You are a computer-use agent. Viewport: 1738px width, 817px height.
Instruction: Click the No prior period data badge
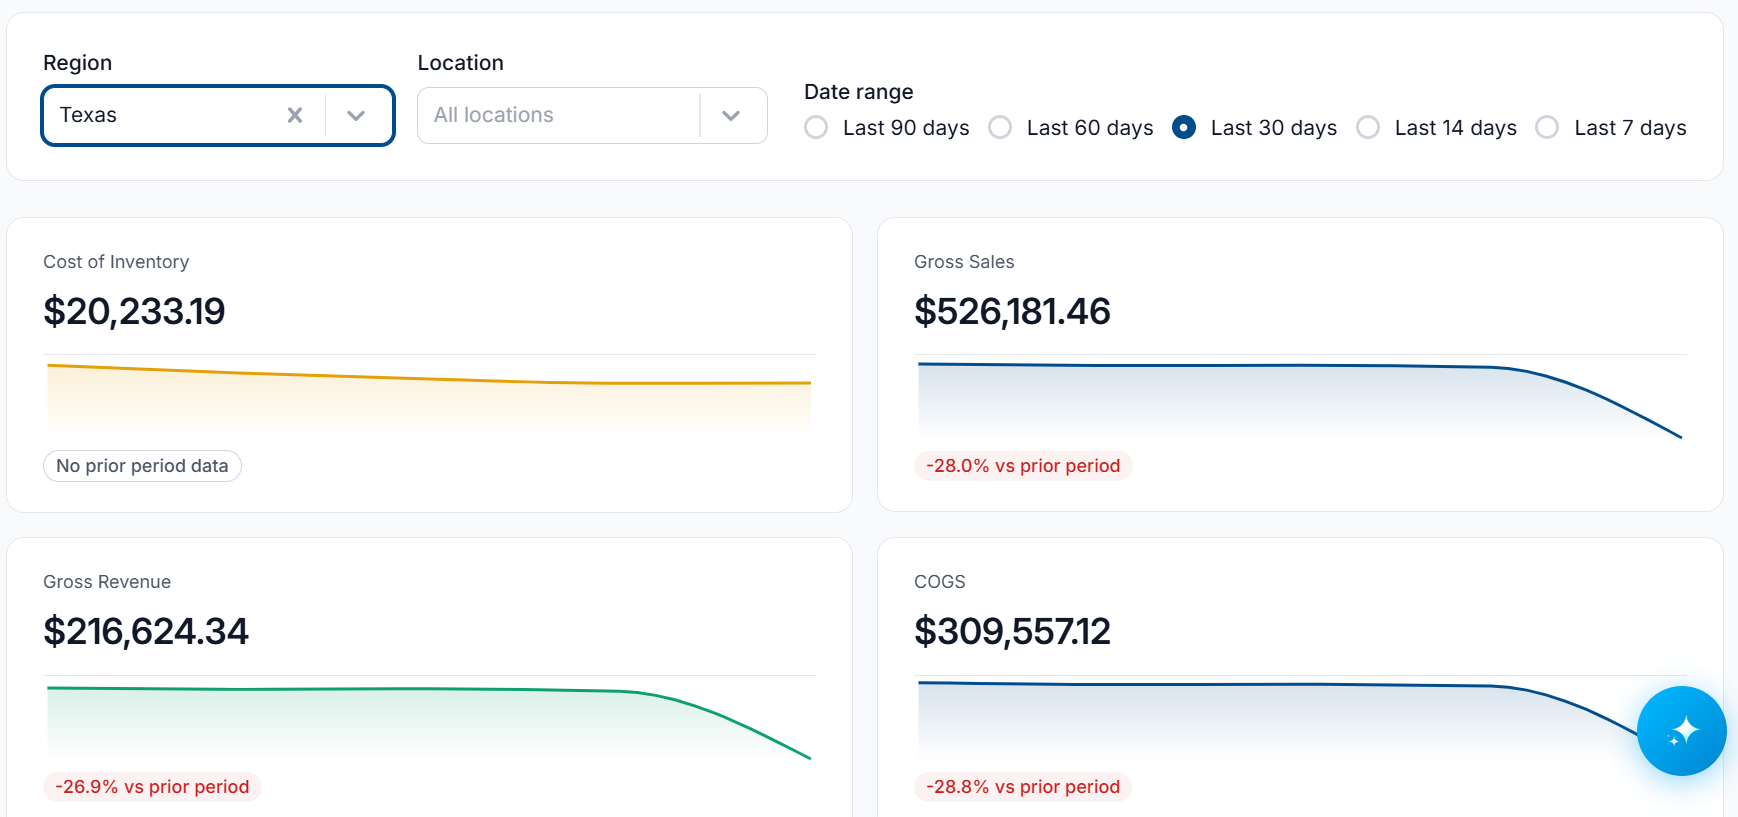(142, 466)
